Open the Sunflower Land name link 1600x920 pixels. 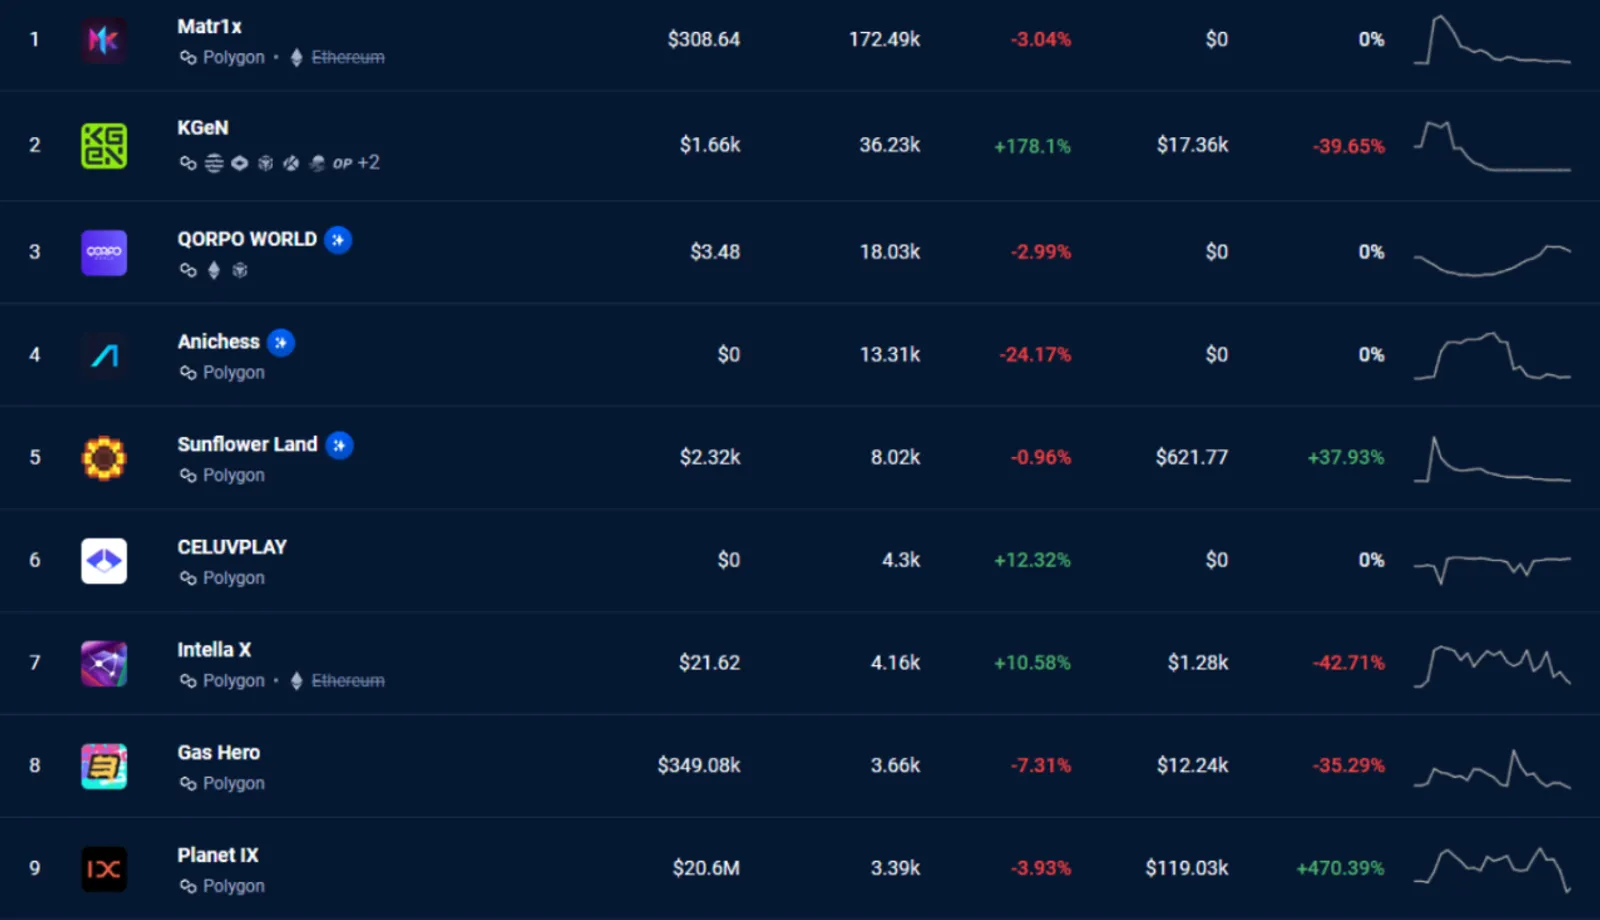(x=247, y=444)
